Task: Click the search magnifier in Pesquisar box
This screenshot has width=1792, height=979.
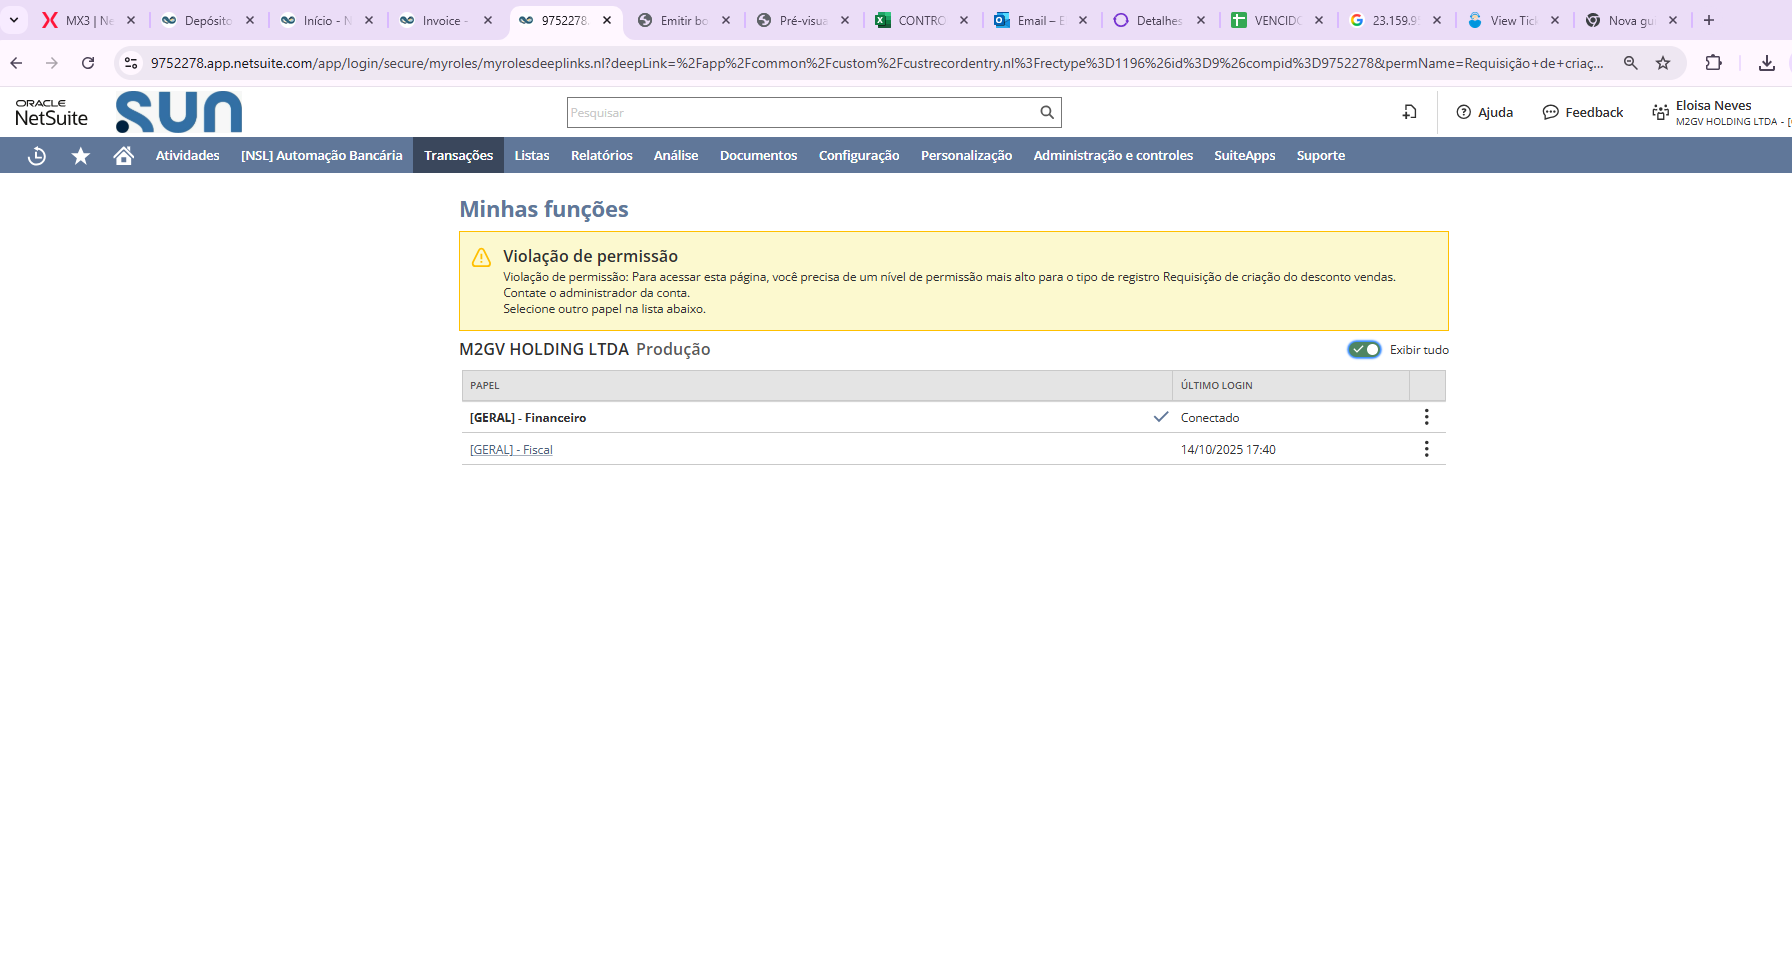Action: 1046,113
